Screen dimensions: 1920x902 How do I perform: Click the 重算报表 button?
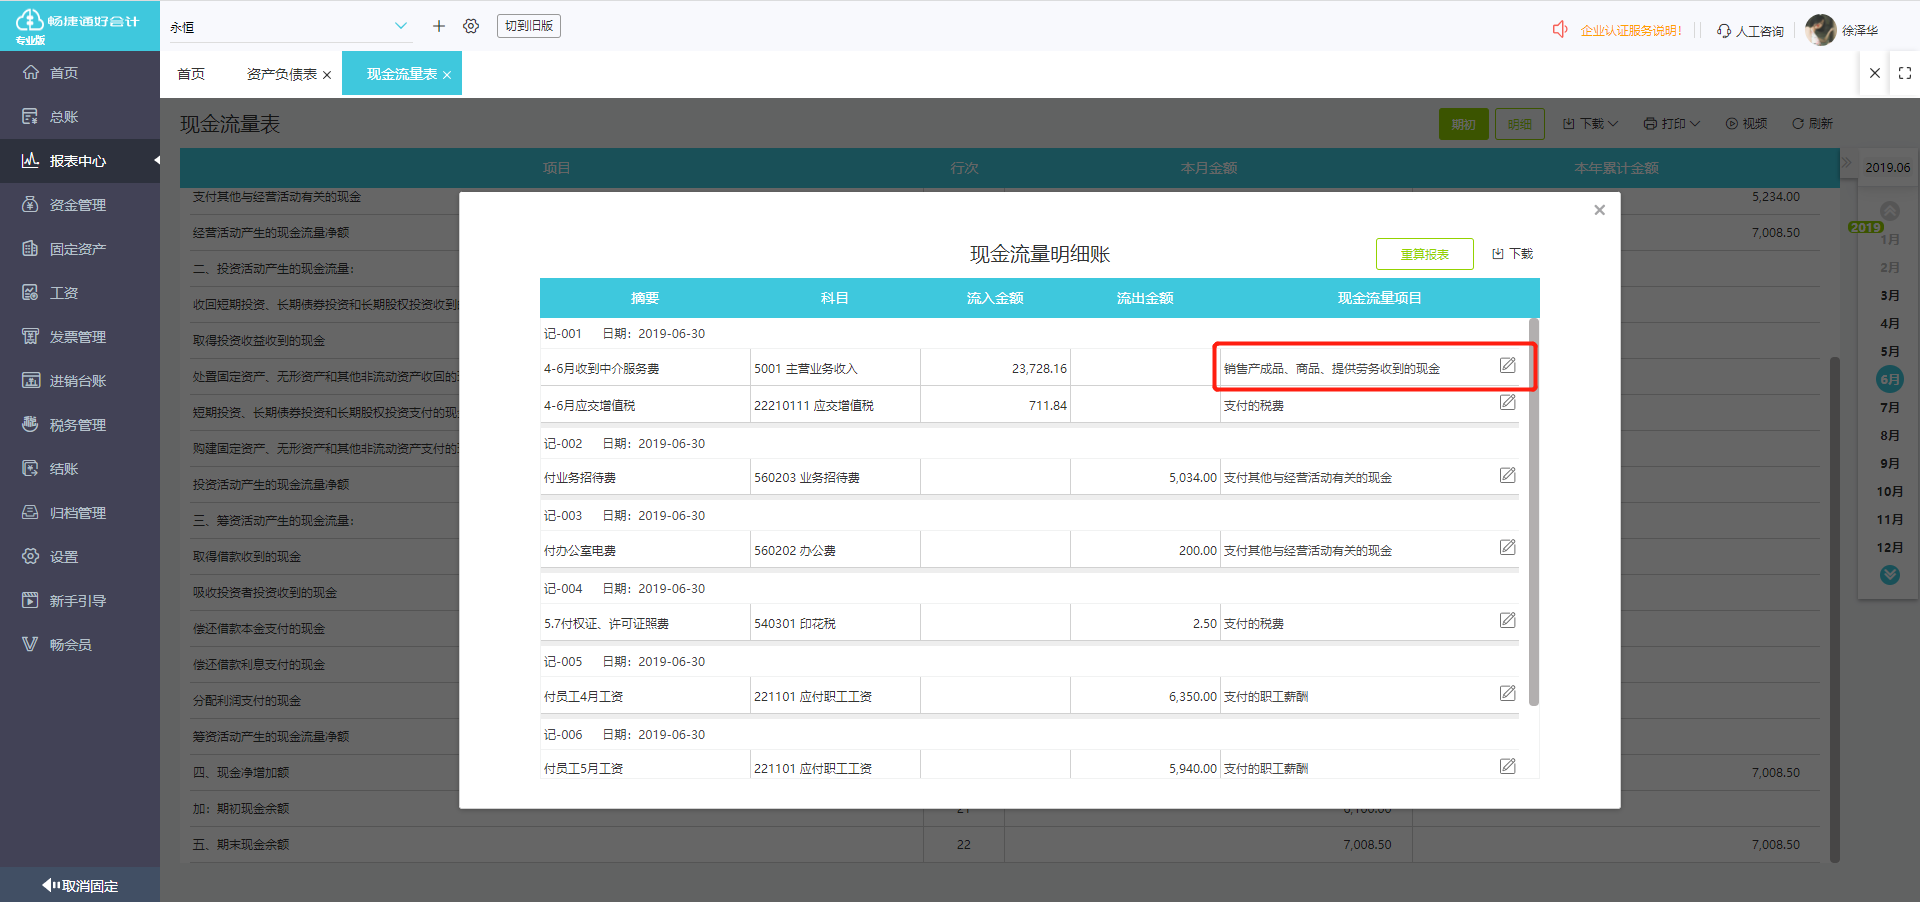pyautogui.click(x=1424, y=254)
